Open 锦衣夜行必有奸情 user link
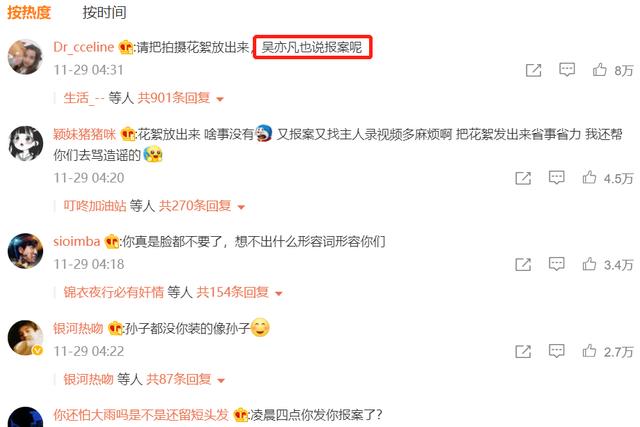The height and width of the screenshot is (427, 640). pyautogui.click(x=113, y=292)
